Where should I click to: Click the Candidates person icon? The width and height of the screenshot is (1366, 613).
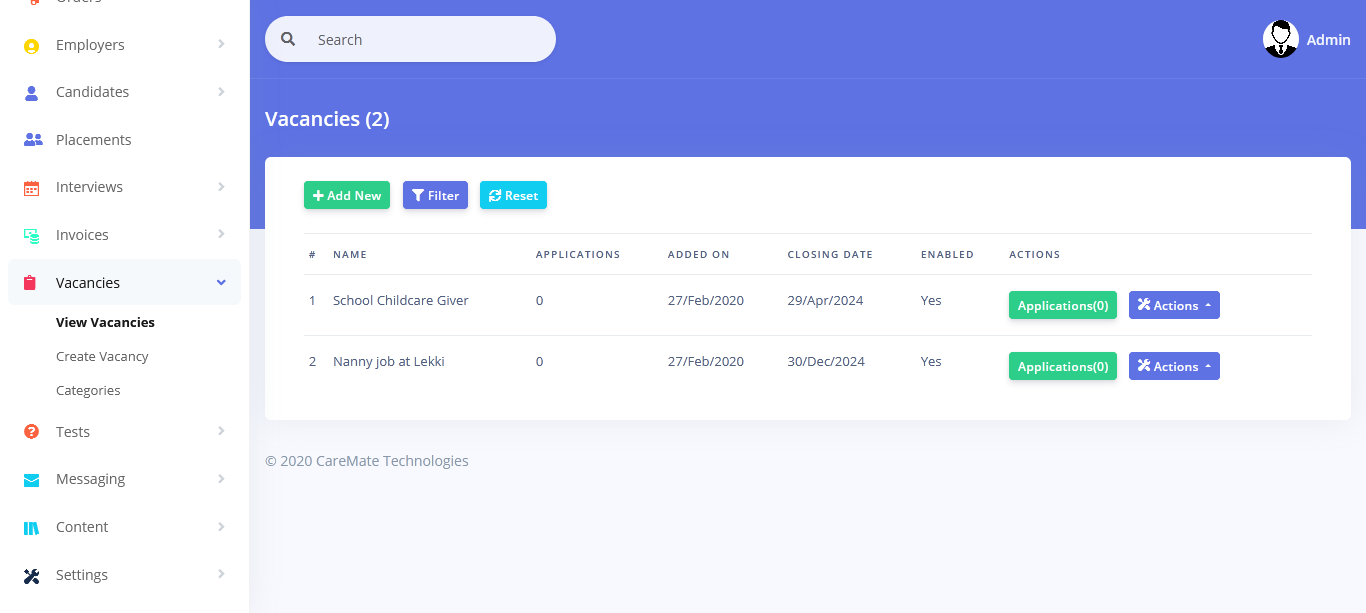click(31, 92)
